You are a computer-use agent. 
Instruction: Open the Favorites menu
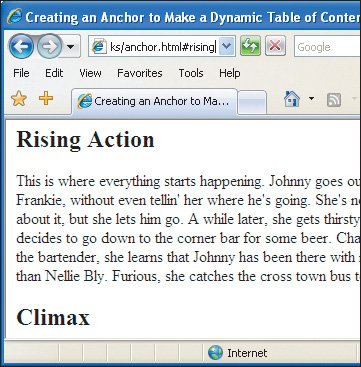[x=140, y=73]
